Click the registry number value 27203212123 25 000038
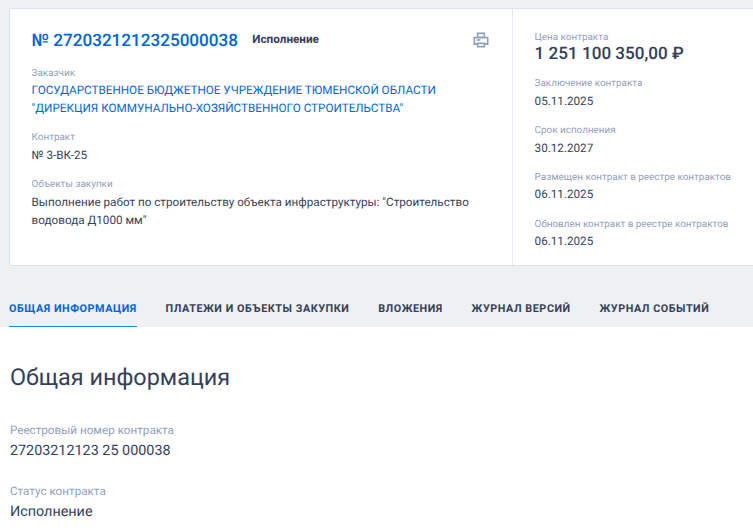This screenshot has height=532, width=753. 90,450
